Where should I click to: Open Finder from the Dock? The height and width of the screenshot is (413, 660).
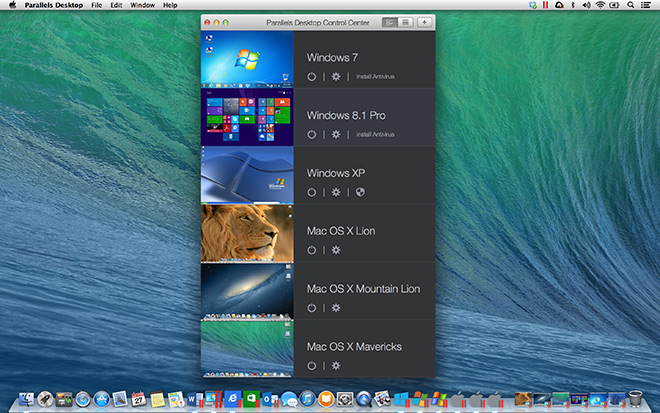tap(27, 399)
